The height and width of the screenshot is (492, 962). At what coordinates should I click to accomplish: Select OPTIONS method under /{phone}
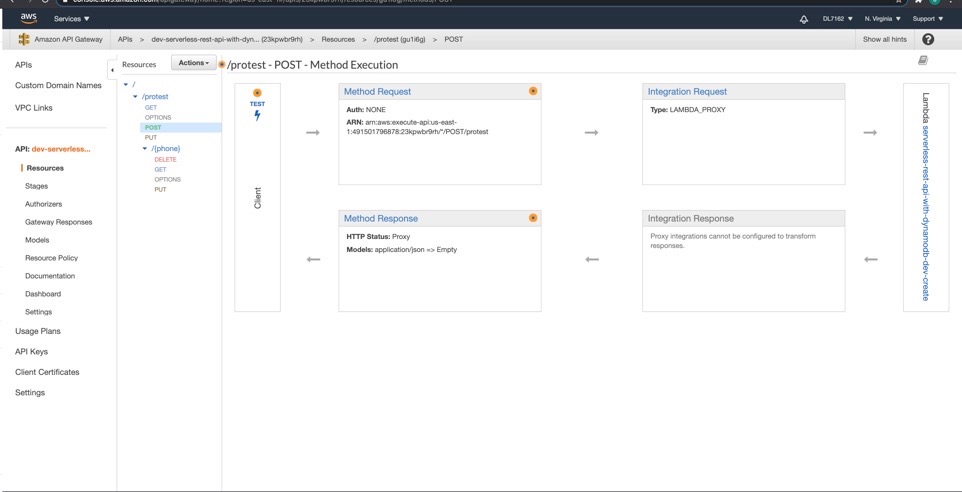pos(167,179)
